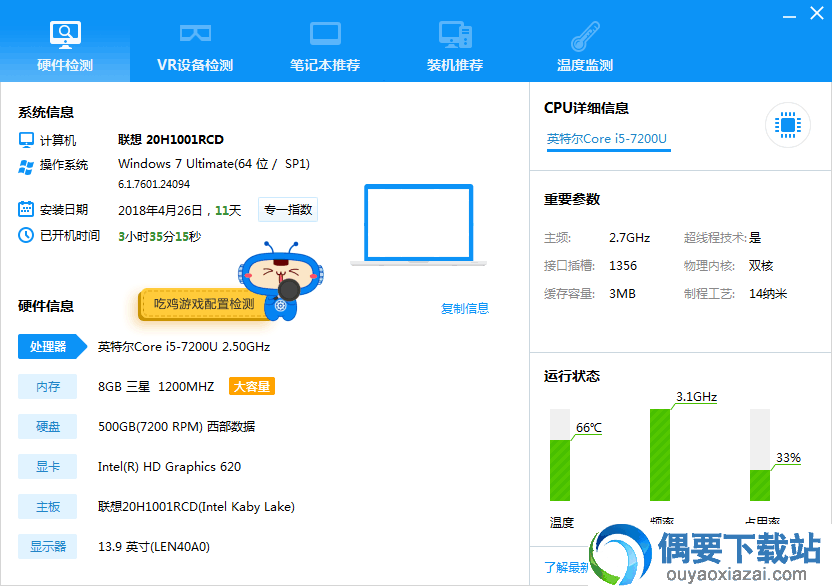The height and width of the screenshot is (586, 832).
Task: Open the 英特尔Core i5-7200U CPU detail tab
Action: [607, 139]
